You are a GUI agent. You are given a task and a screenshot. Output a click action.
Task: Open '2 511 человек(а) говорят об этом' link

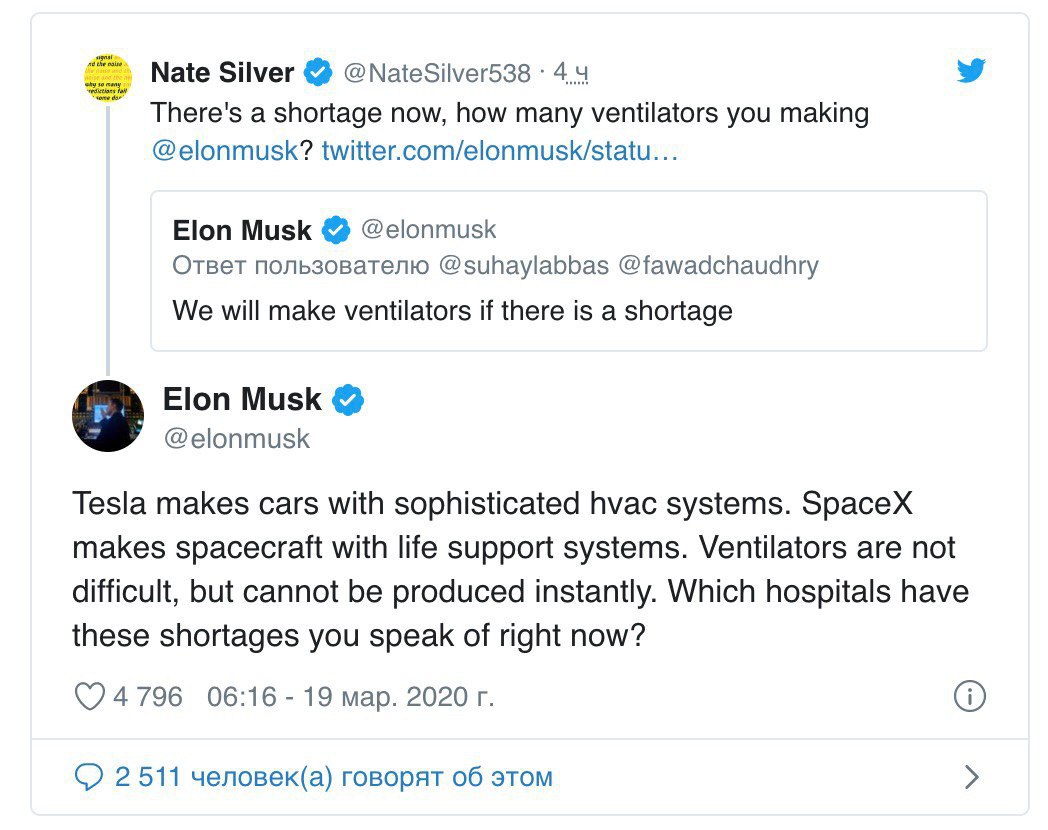[x=334, y=777]
